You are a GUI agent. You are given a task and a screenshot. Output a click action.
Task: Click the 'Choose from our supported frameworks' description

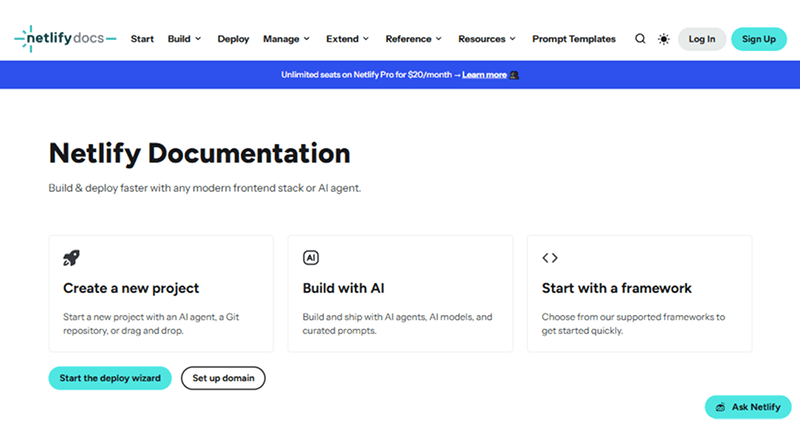point(633,324)
